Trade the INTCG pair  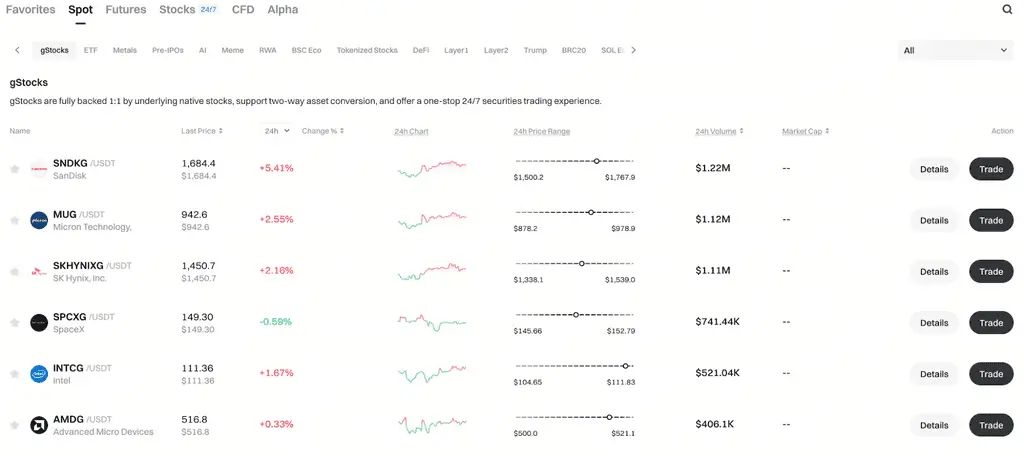click(x=991, y=374)
